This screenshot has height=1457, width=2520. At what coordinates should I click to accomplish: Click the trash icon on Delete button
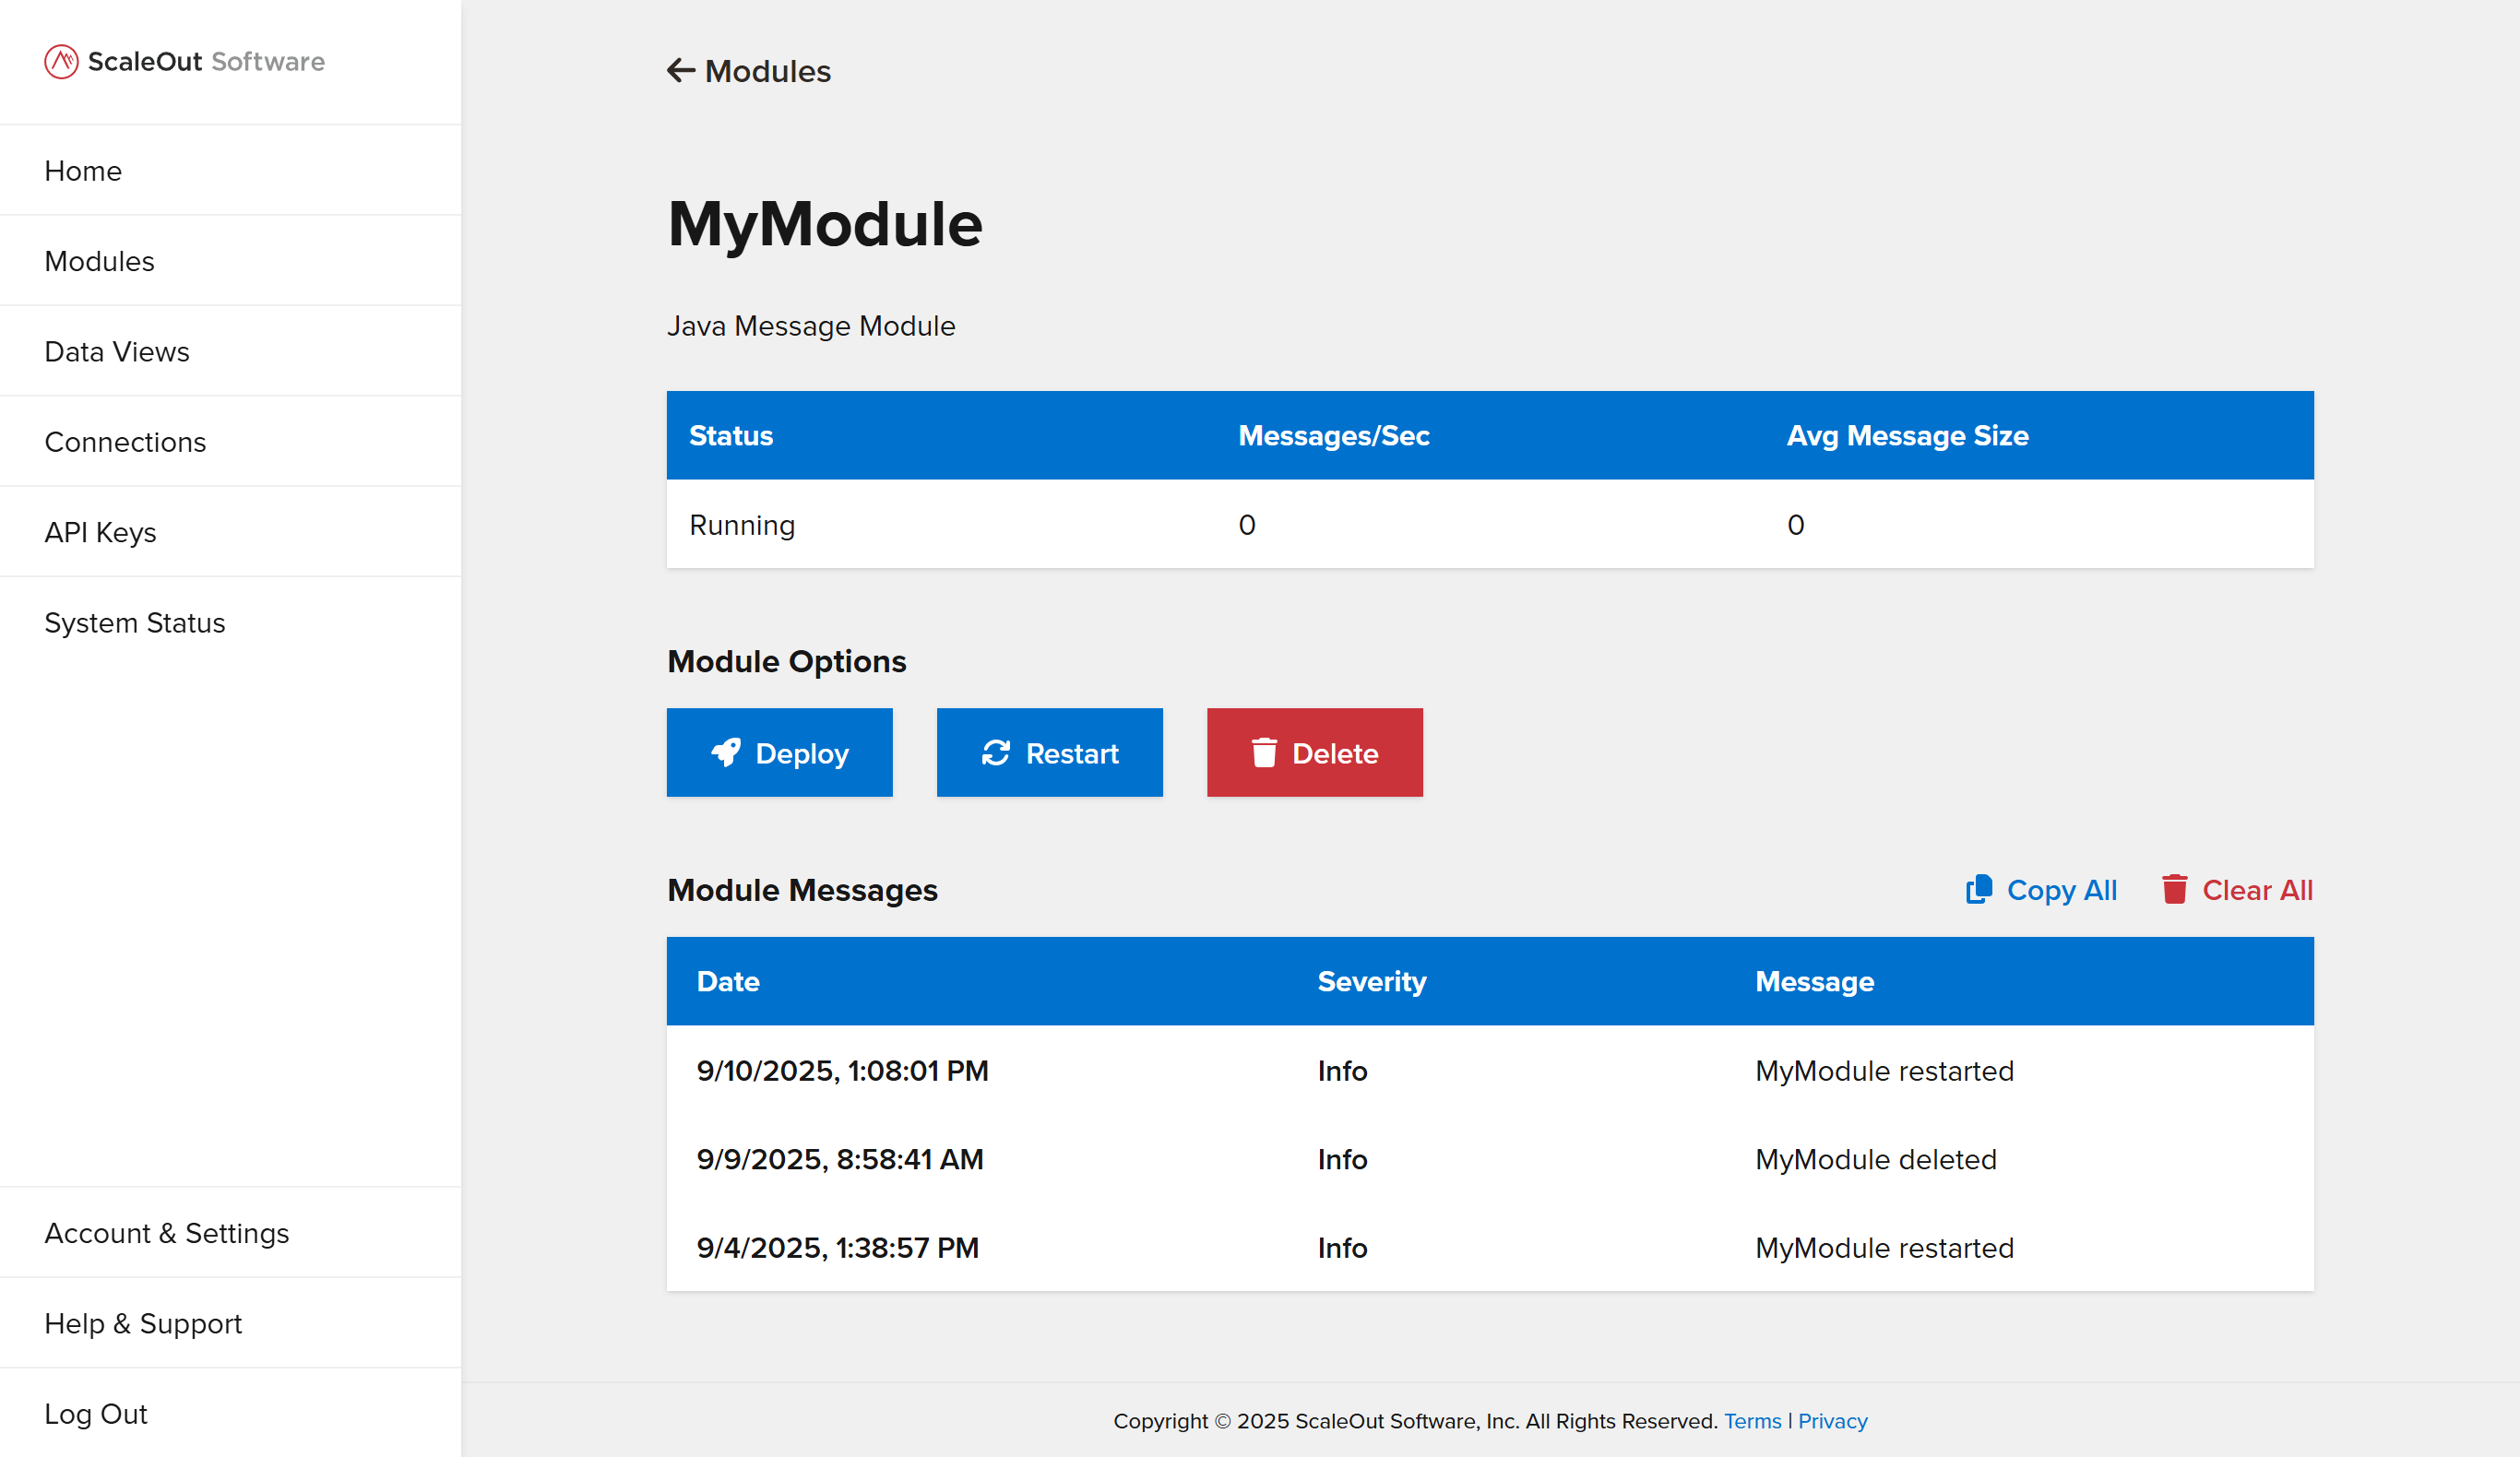tap(1264, 753)
